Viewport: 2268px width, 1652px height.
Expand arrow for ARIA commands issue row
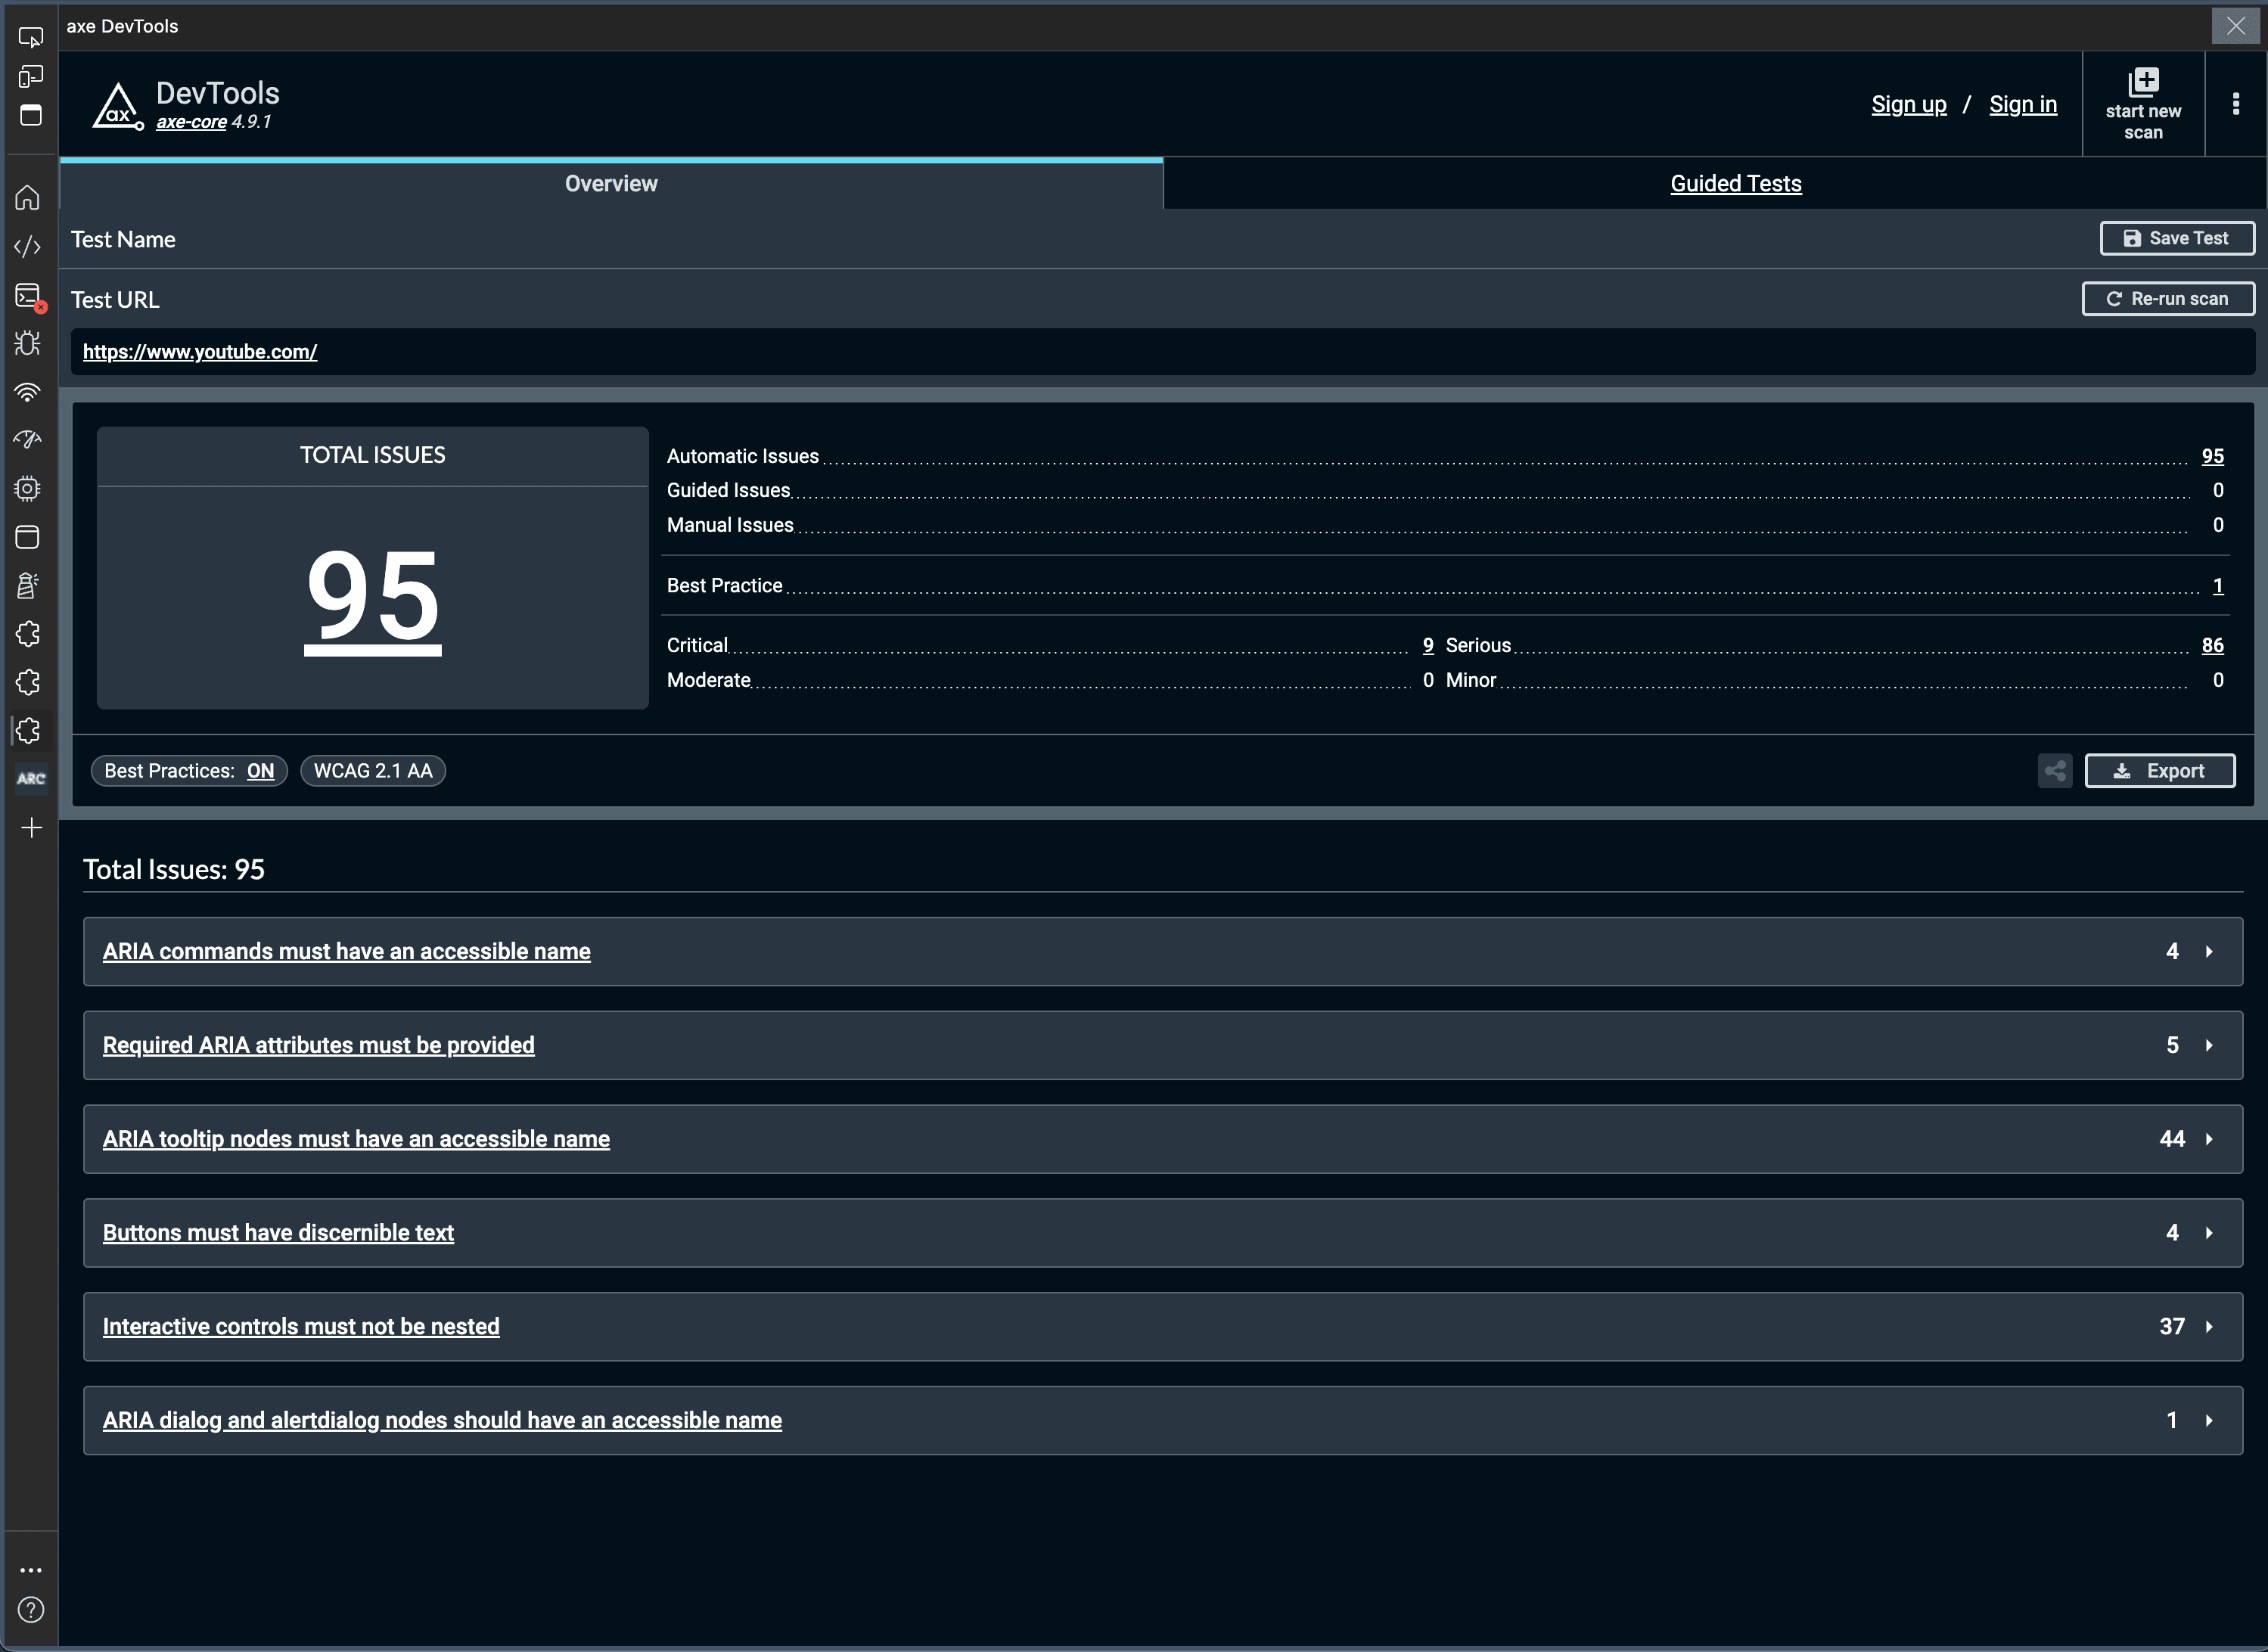point(2209,952)
